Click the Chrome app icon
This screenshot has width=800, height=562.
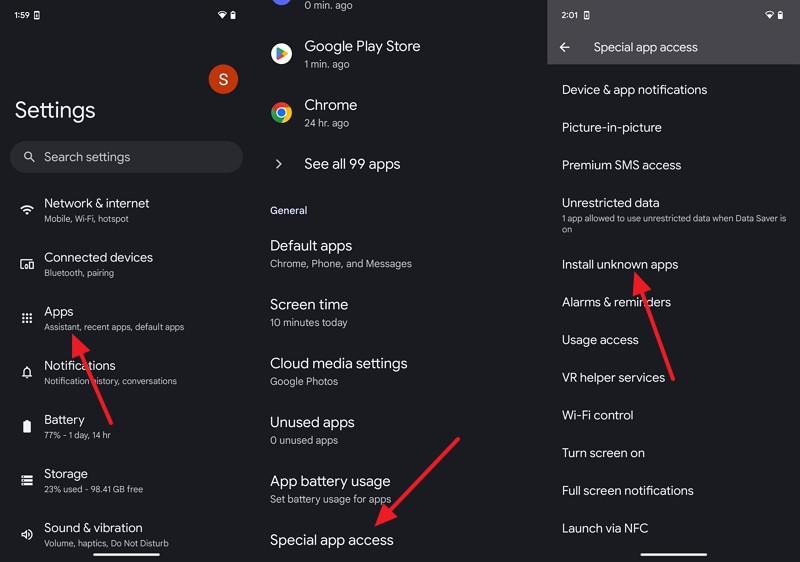pos(281,113)
